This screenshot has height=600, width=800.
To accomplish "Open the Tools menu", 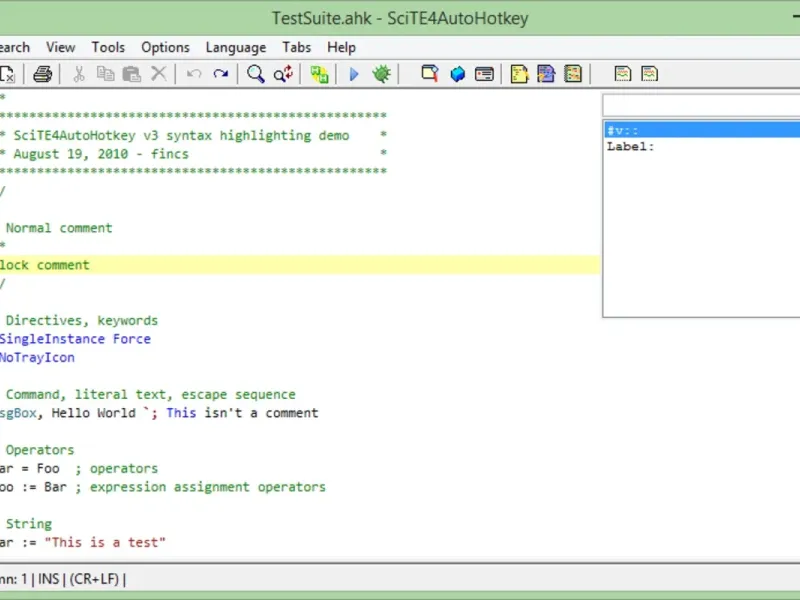I will coord(108,47).
